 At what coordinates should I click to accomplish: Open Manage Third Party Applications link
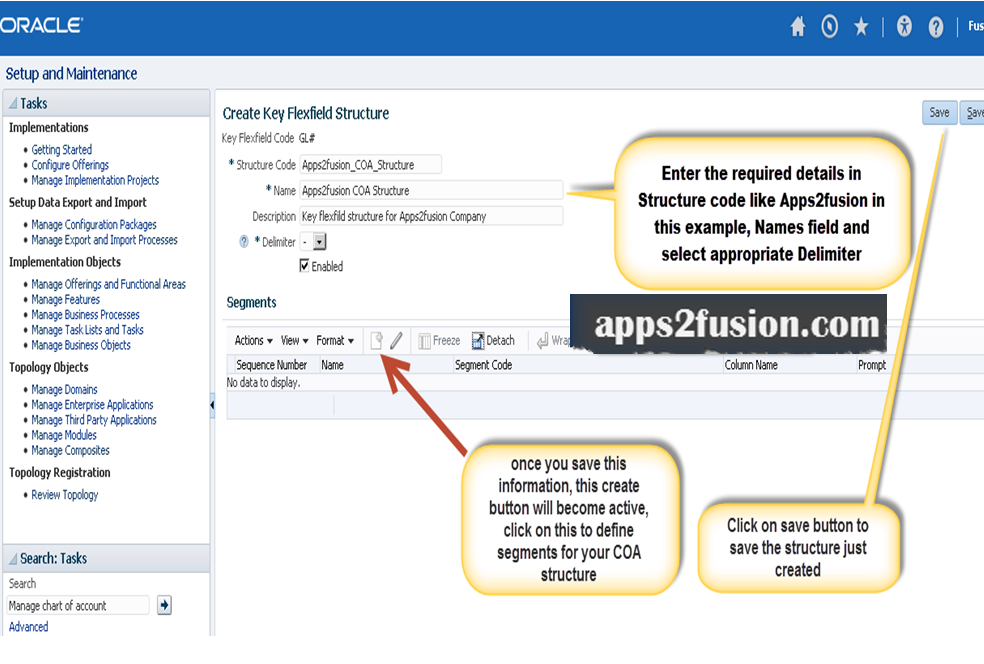pyautogui.click(x=94, y=420)
